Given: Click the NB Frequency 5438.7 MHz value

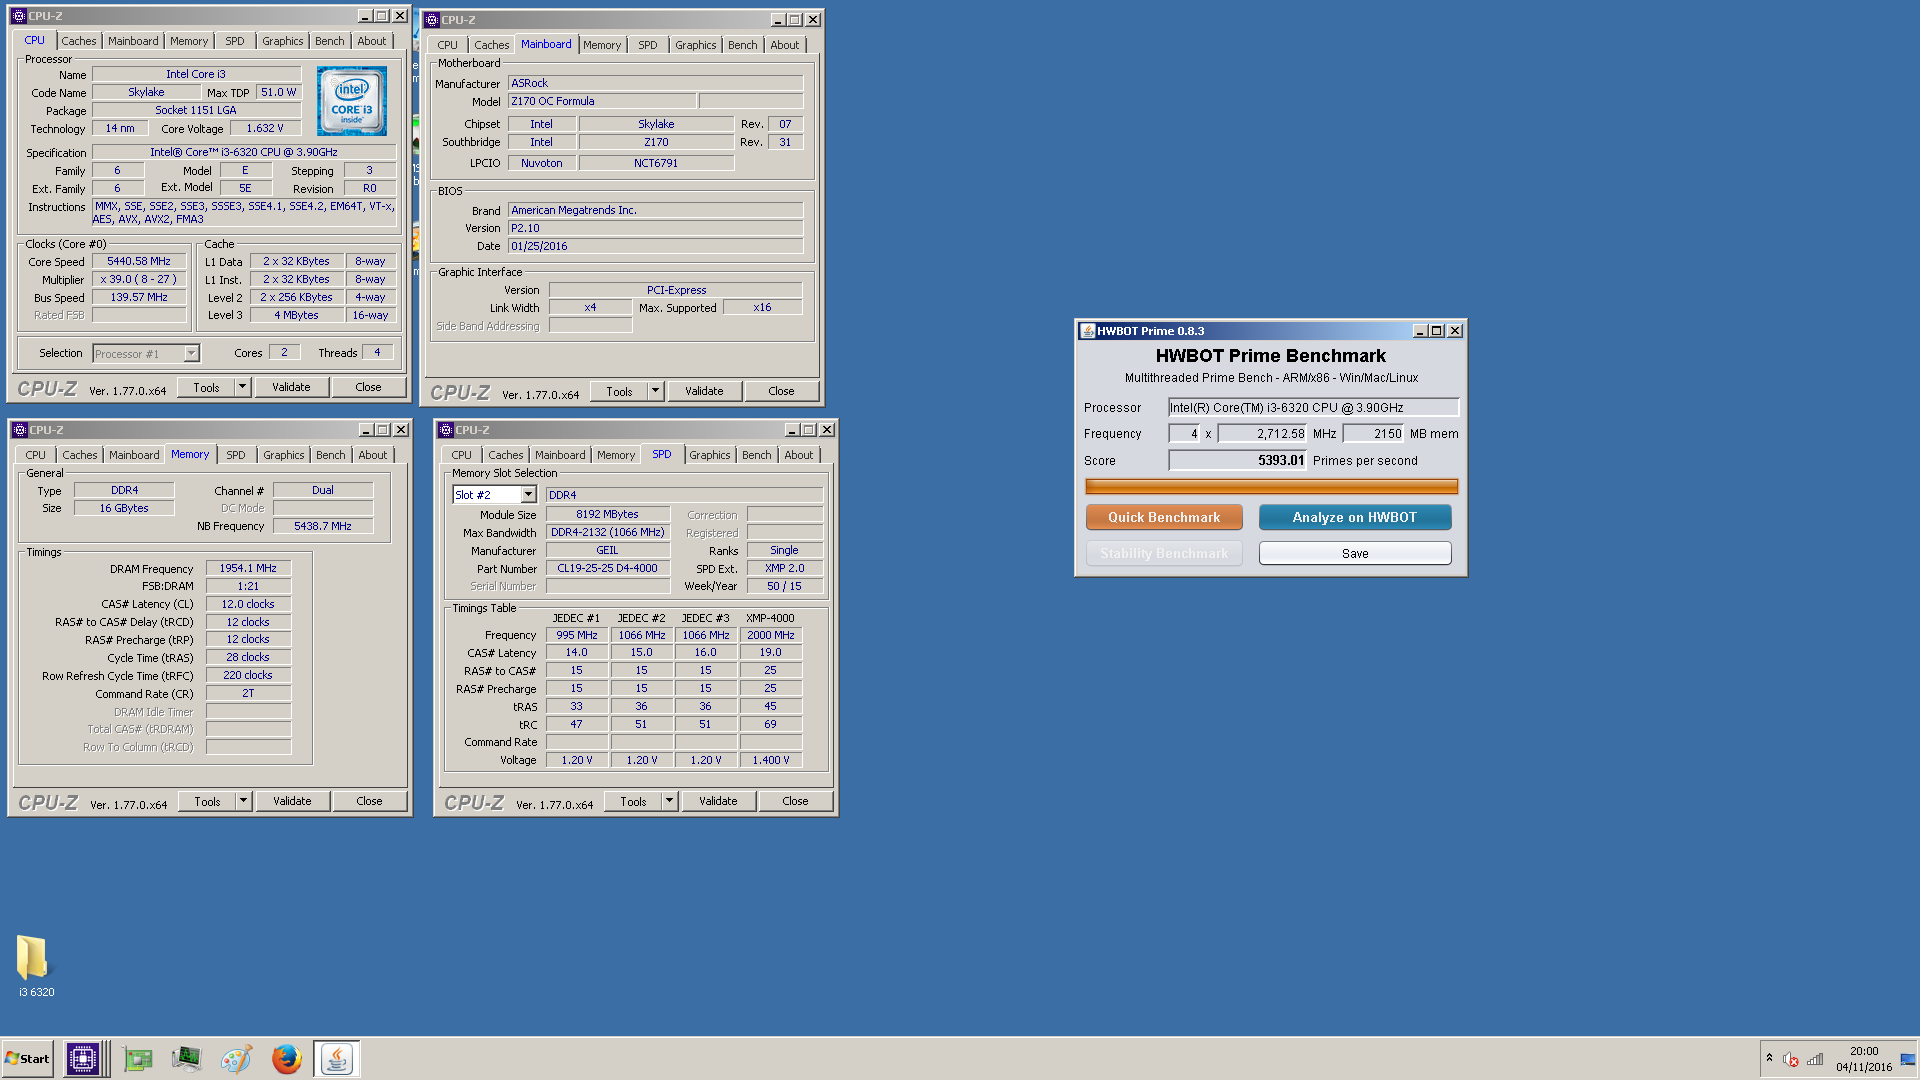Looking at the screenshot, I should pos(322,526).
